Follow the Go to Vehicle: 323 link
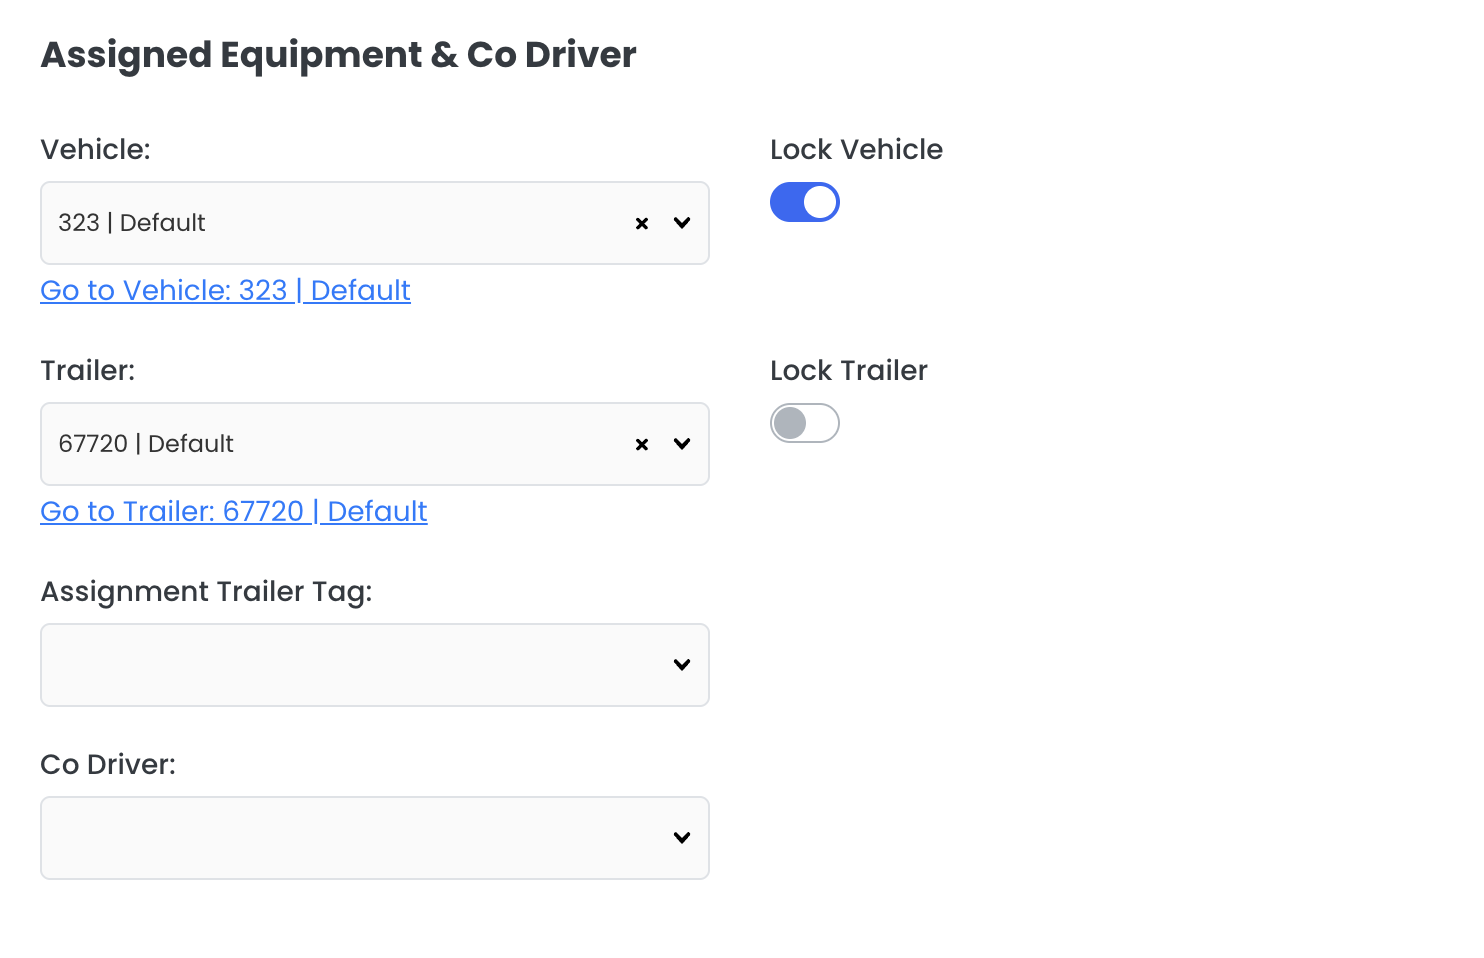Image resolution: width=1484 pixels, height=958 pixels. click(x=225, y=290)
